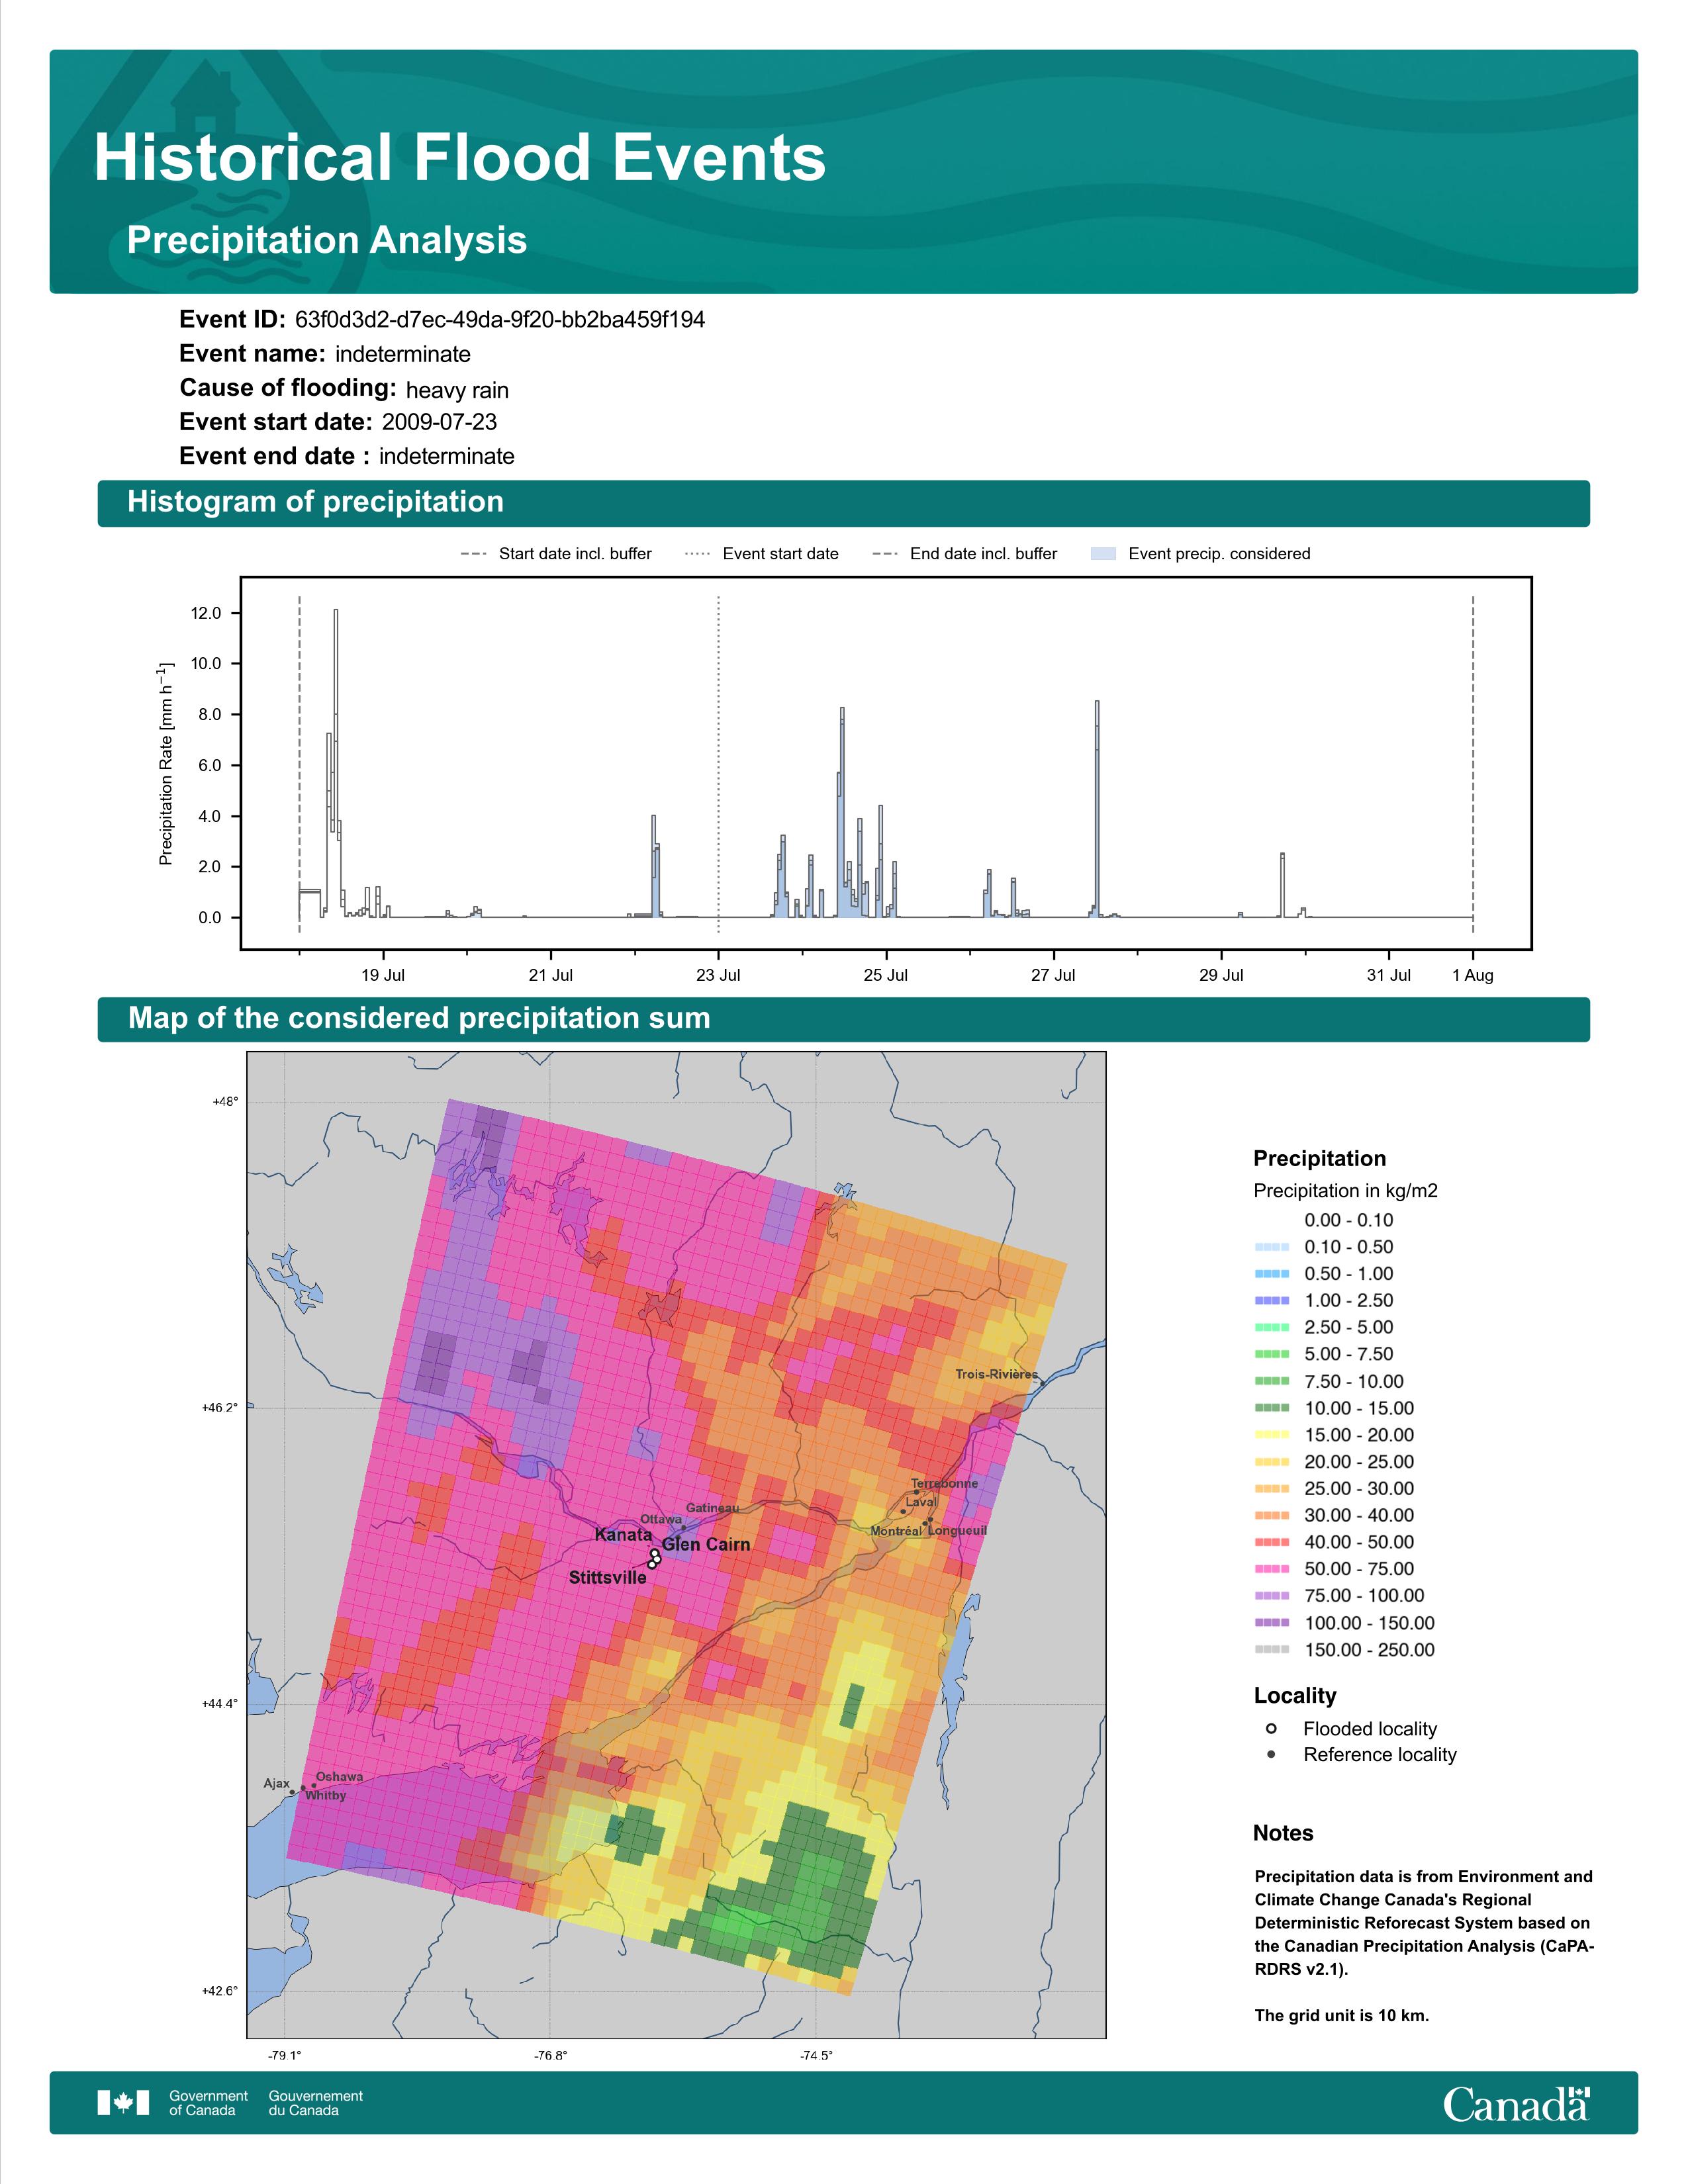Click the 100.00 - 150.00 dark purple swatch

pyautogui.click(x=1272, y=1623)
